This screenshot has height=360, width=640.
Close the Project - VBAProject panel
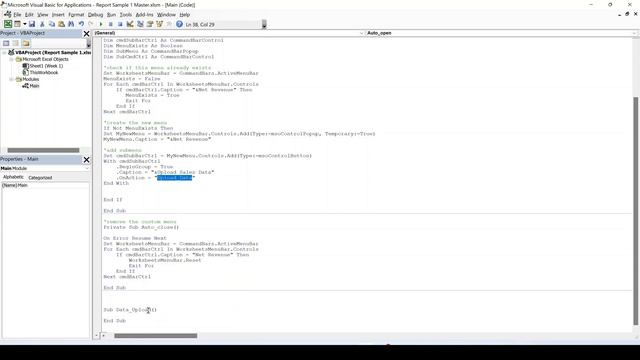pos(86,33)
